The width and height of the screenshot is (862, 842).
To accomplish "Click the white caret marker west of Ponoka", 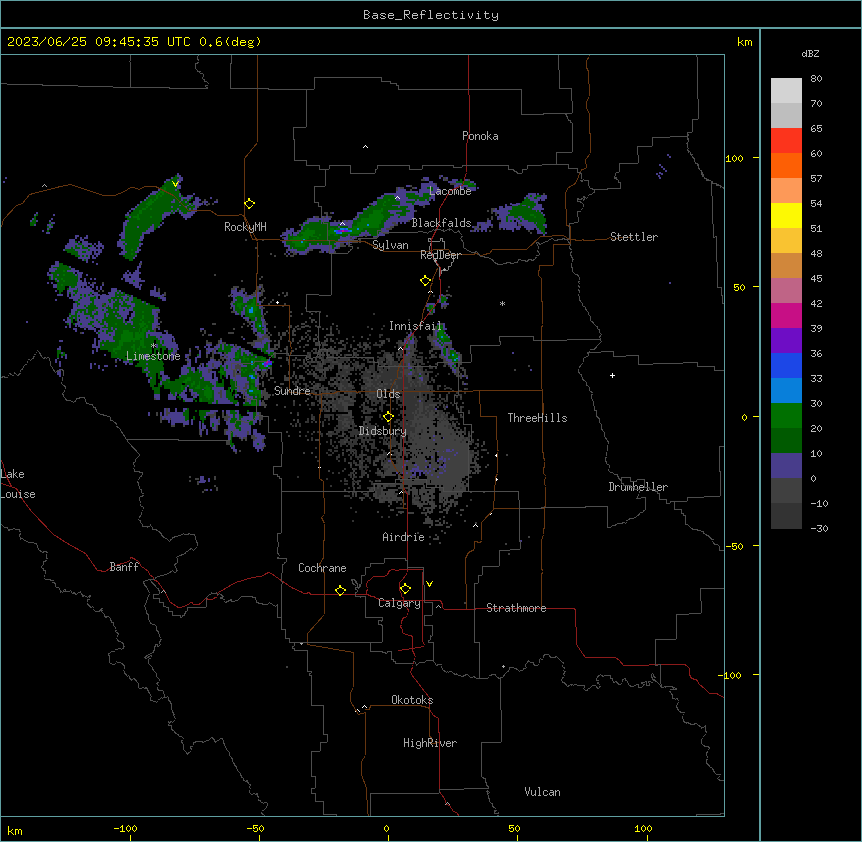I will pos(366,147).
